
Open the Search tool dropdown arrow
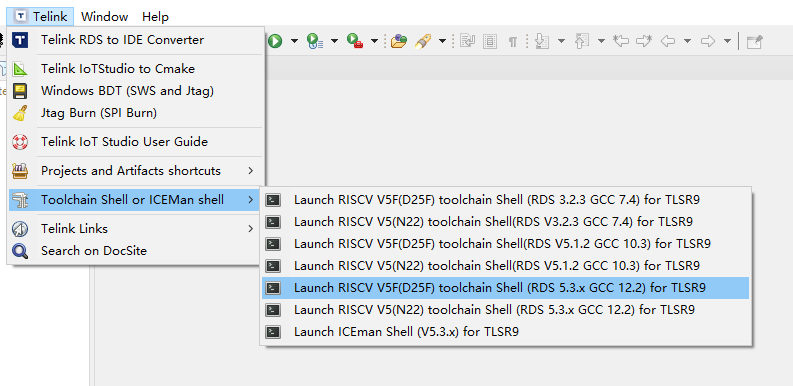442,41
